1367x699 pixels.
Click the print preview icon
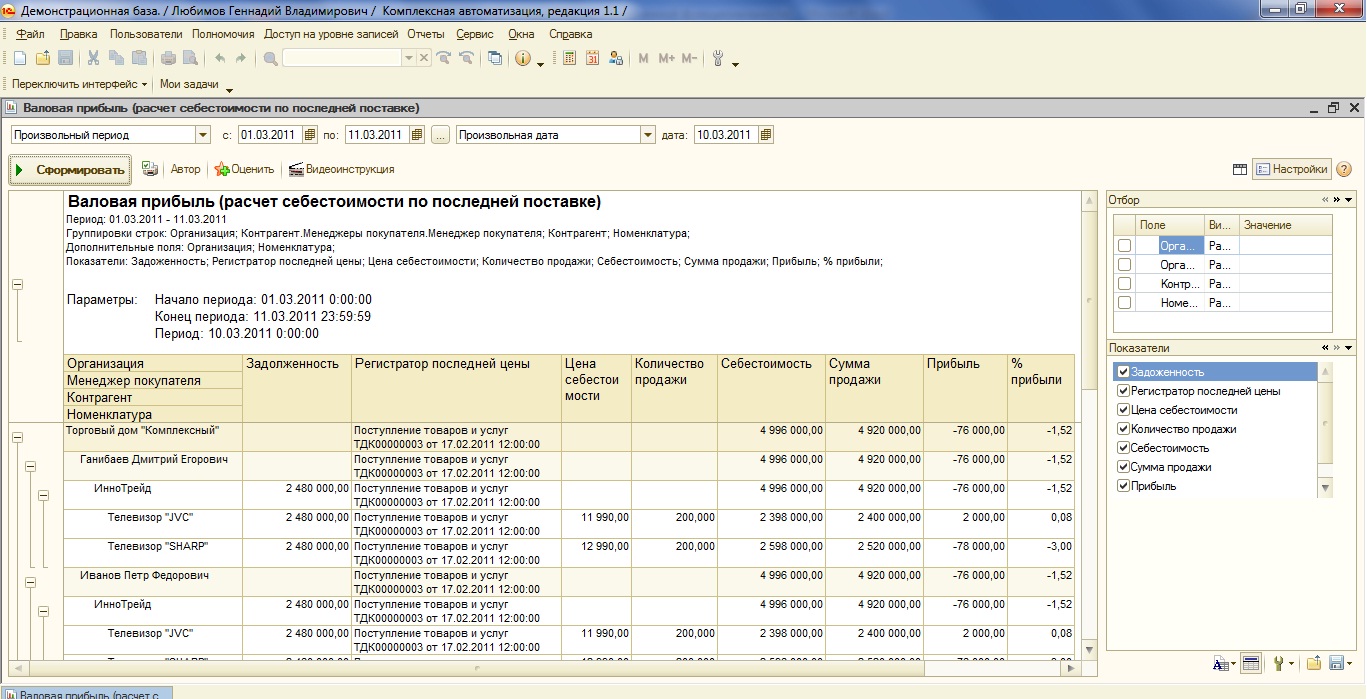tap(190, 59)
